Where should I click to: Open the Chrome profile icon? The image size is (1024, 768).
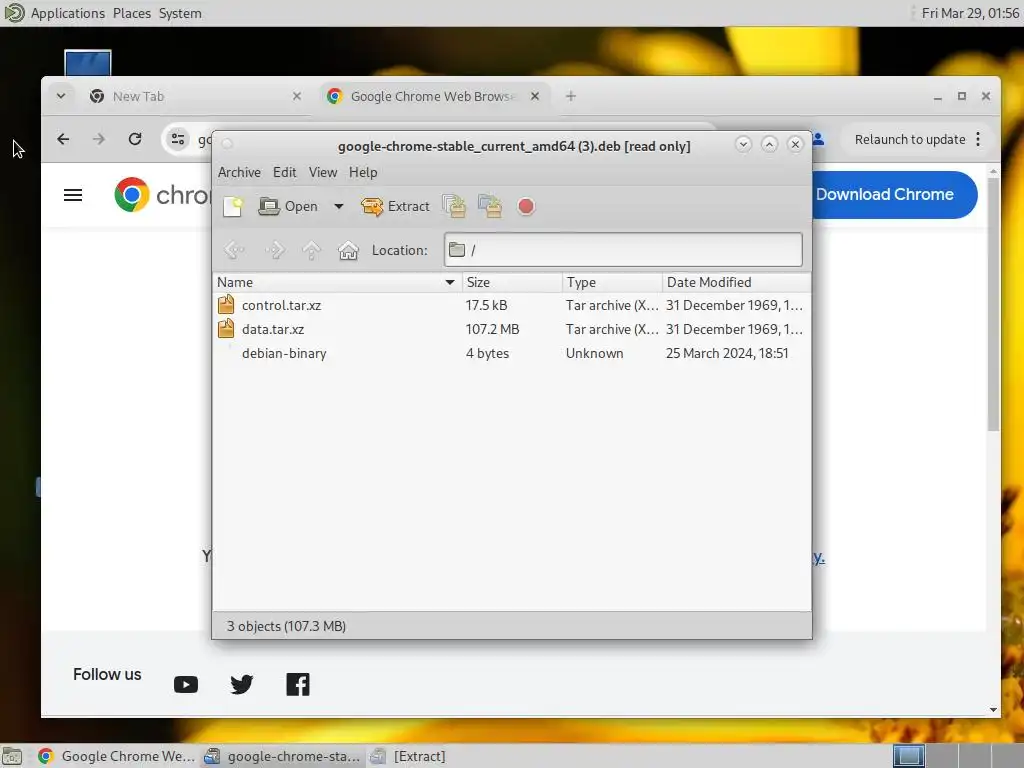[819, 139]
